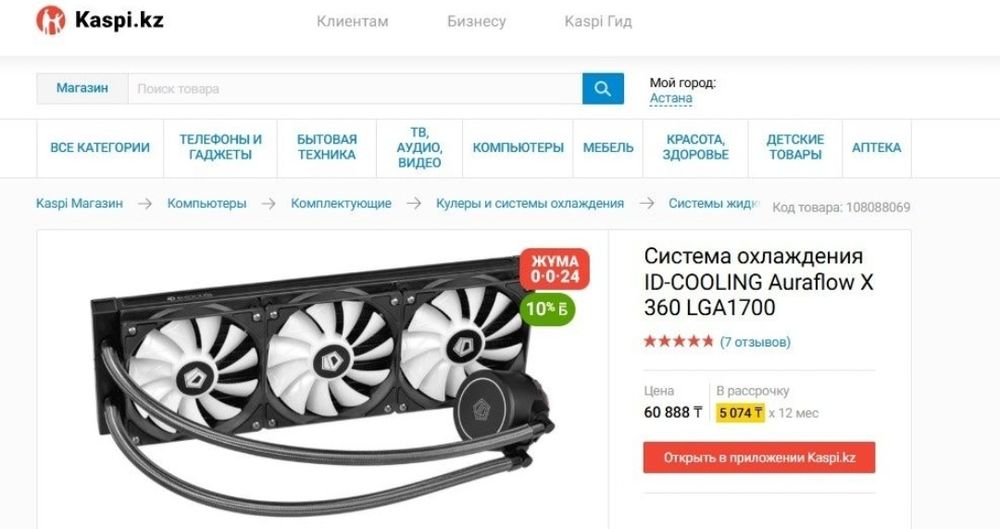Click the Kaspi.kz logo icon
Image resolution: width=1000 pixels, height=529 pixels.
pyautogui.click(x=50, y=20)
